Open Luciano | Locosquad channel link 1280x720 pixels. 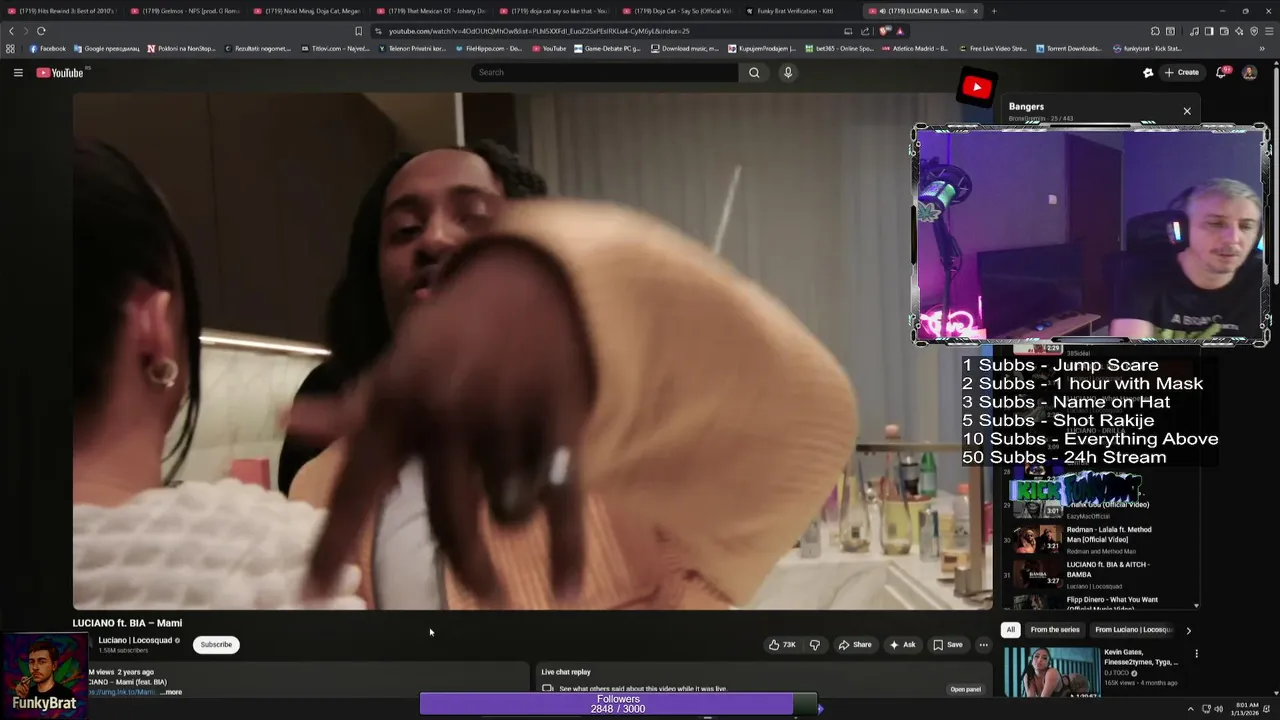click(x=135, y=640)
